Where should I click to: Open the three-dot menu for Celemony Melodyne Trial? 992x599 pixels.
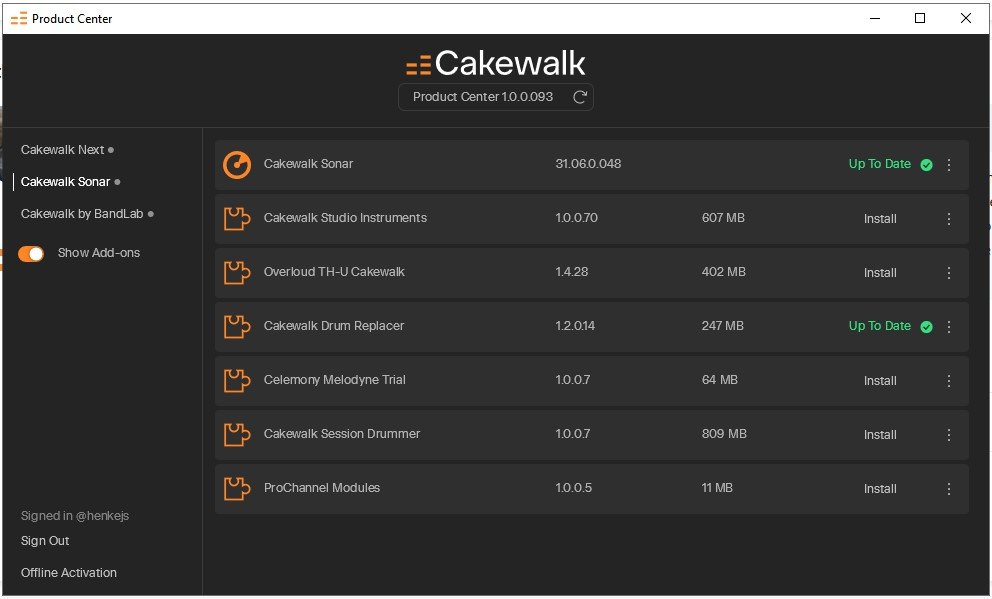[x=949, y=381]
